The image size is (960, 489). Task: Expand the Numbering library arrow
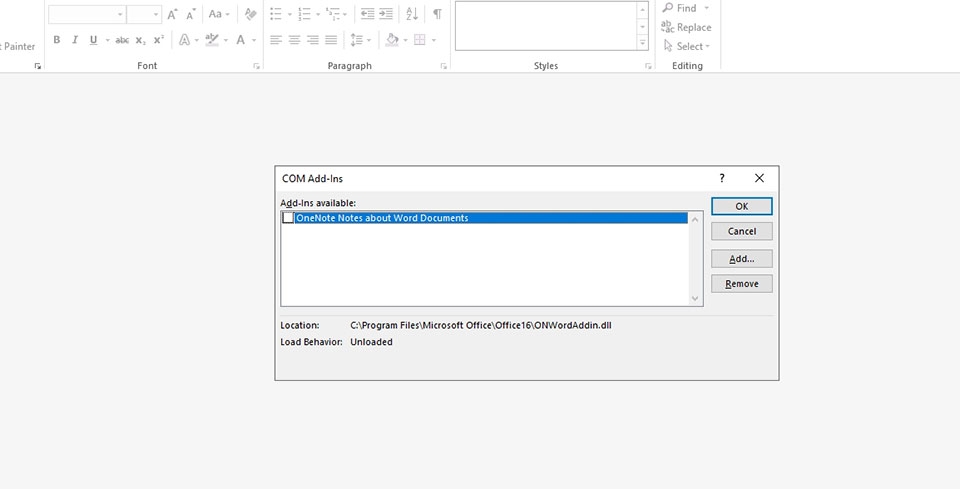point(318,14)
